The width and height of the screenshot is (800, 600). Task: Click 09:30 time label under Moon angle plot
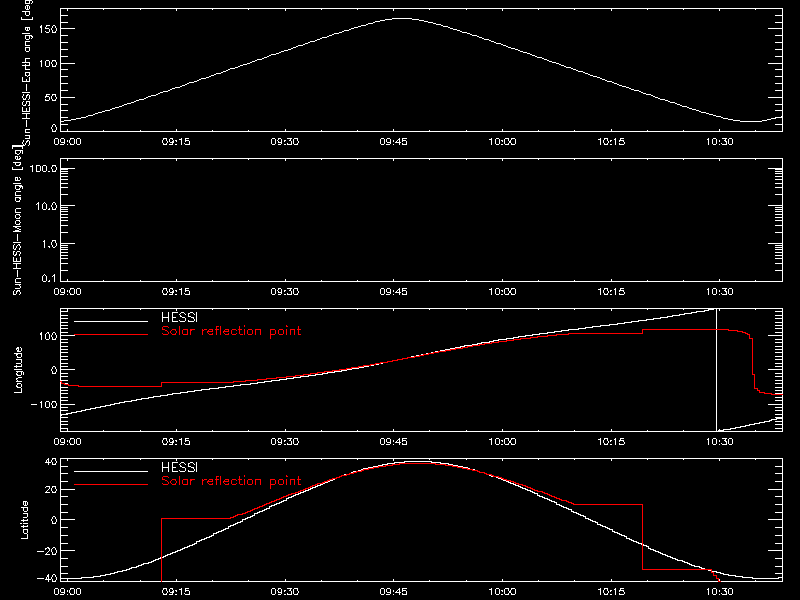pyautogui.click(x=285, y=292)
